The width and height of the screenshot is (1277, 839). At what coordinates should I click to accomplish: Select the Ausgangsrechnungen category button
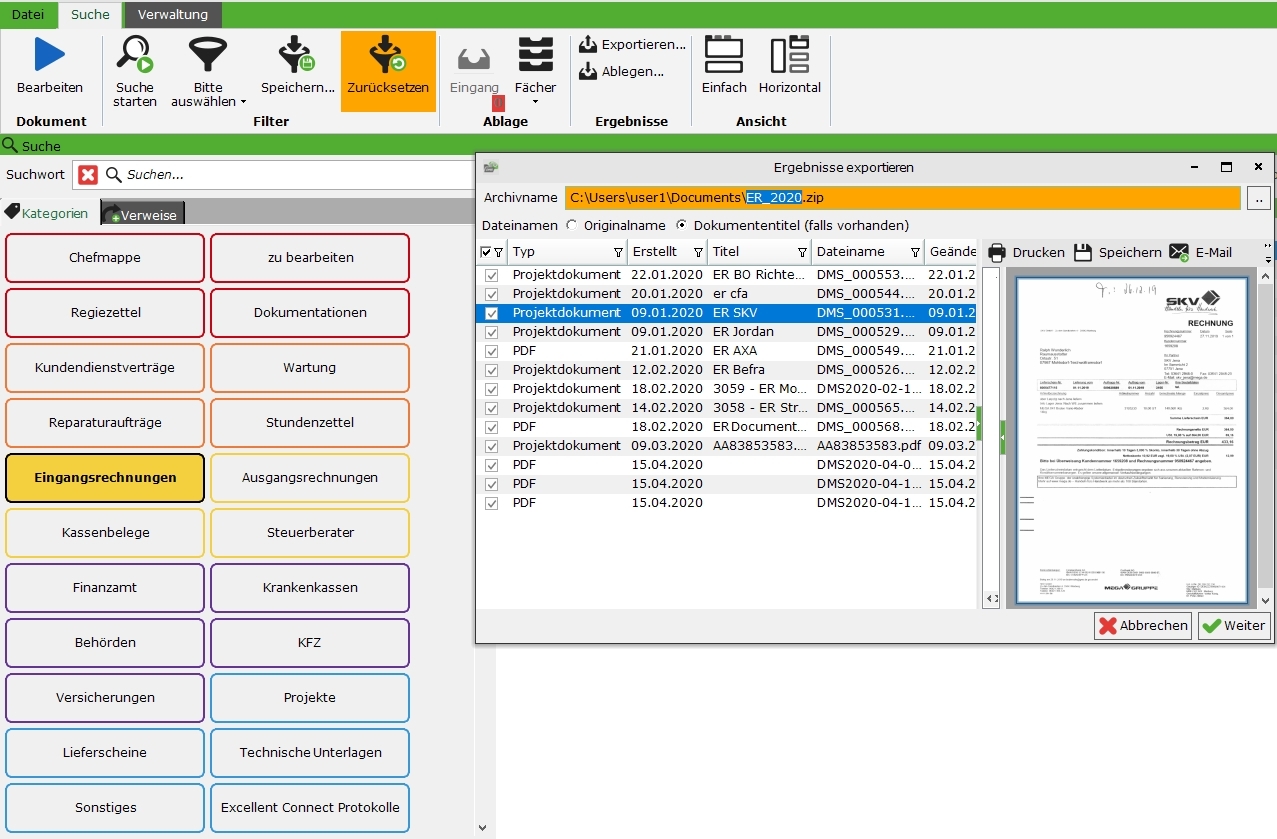(310, 478)
